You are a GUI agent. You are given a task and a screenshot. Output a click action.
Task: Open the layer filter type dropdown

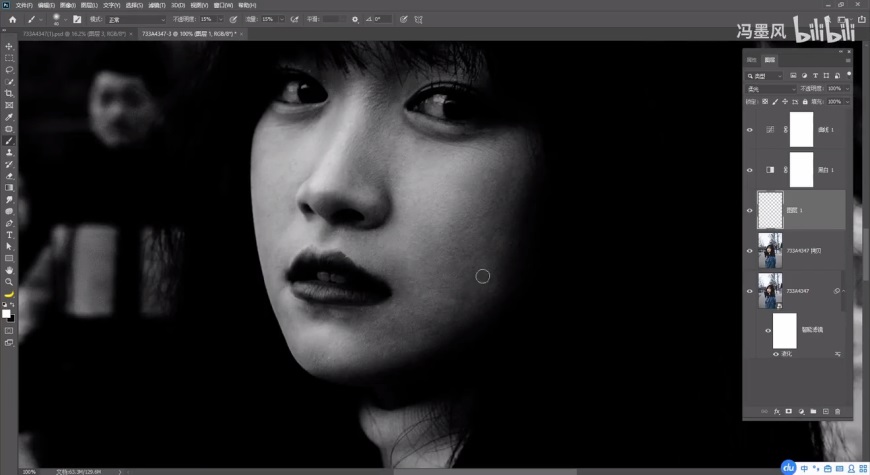click(x=765, y=76)
